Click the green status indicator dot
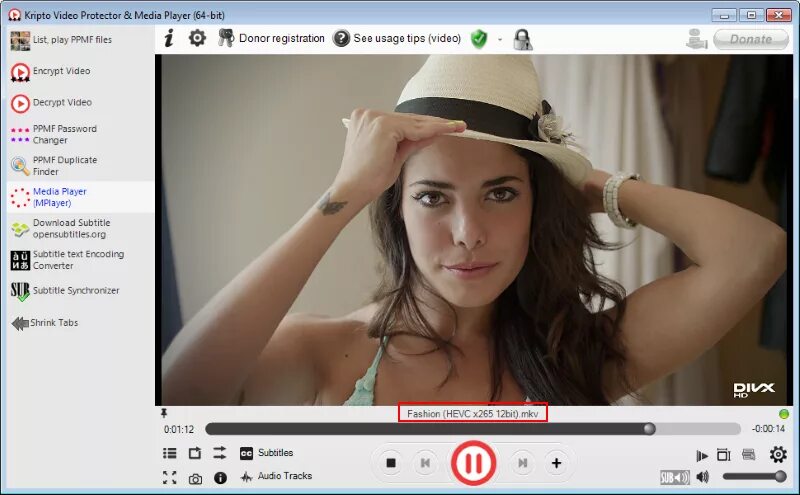Viewport: 800px width, 495px height. point(784,414)
